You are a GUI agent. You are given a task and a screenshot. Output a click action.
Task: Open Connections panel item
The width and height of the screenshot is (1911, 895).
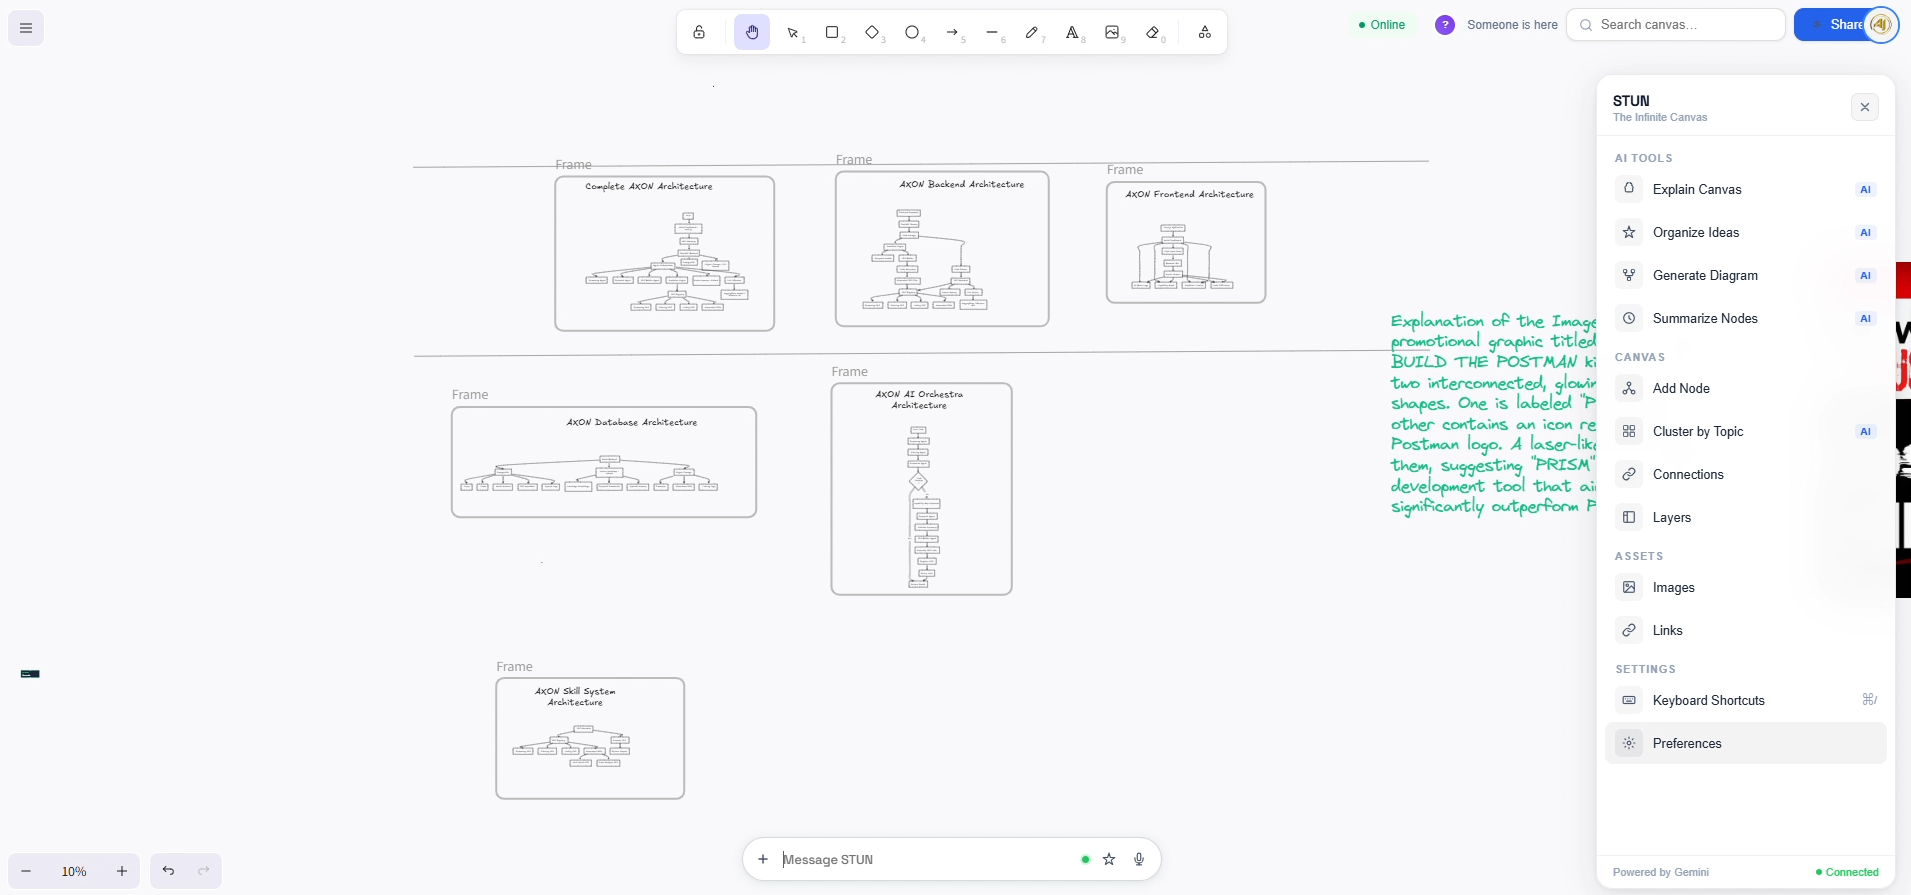[x=1746, y=474]
